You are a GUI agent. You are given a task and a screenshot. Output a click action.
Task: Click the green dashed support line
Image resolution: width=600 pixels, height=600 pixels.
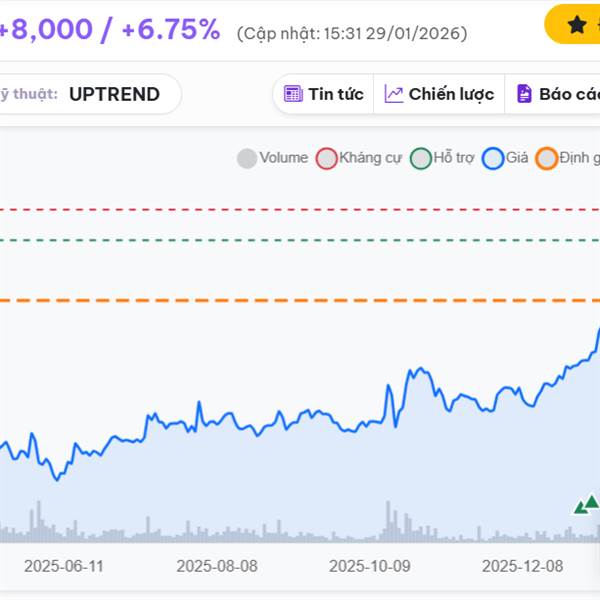tap(300, 240)
